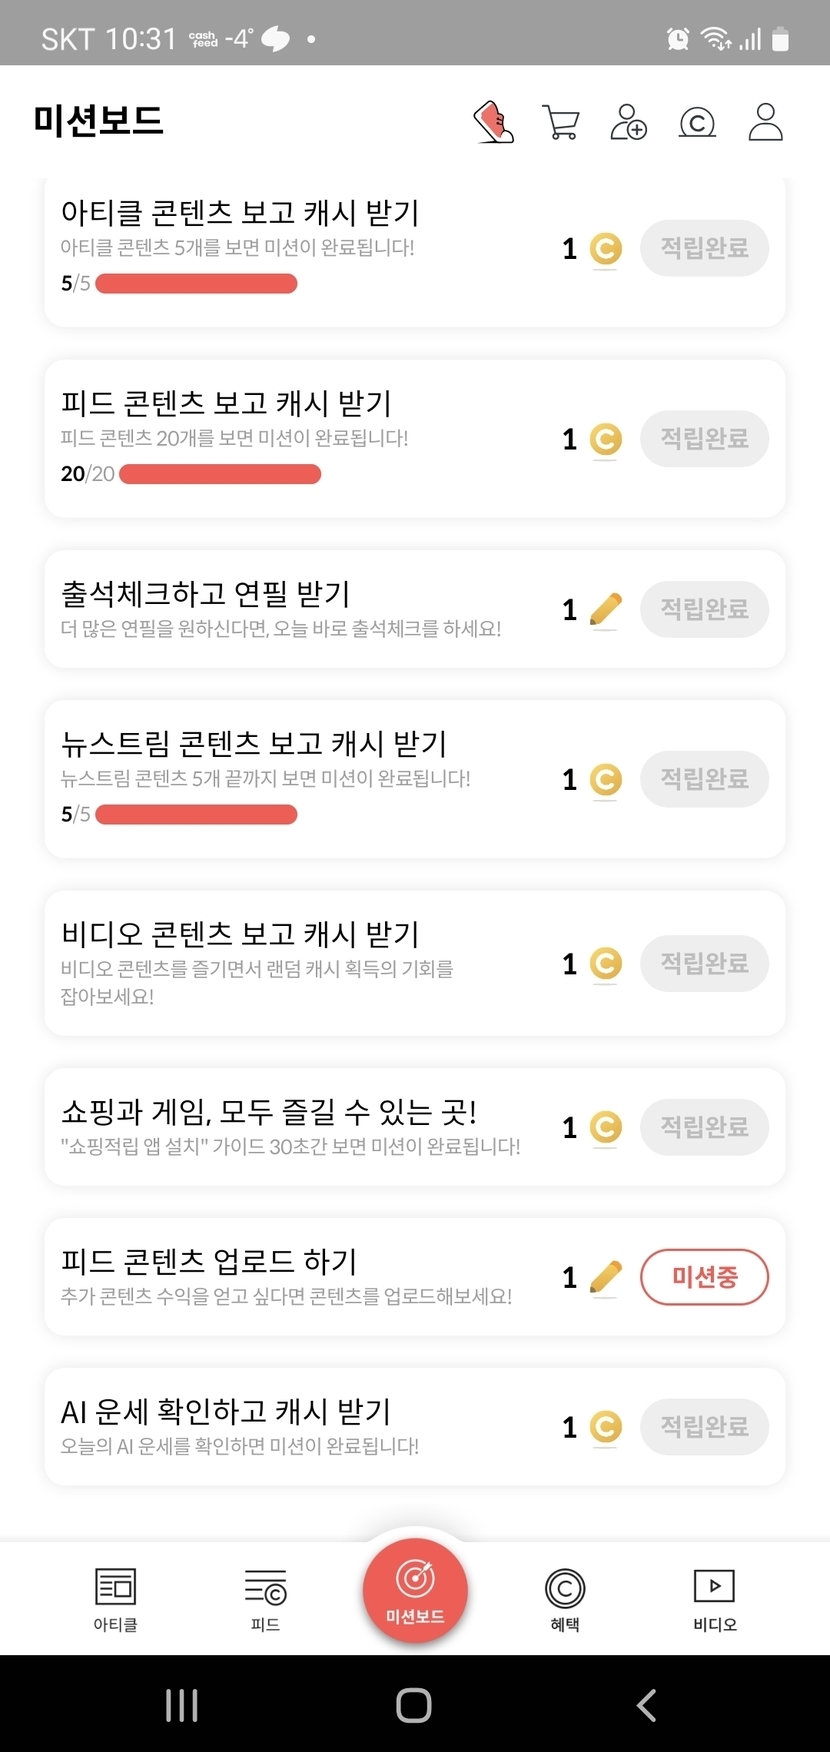Switch to the 아티클 tab

pyautogui.click(x=115, y=1598)
